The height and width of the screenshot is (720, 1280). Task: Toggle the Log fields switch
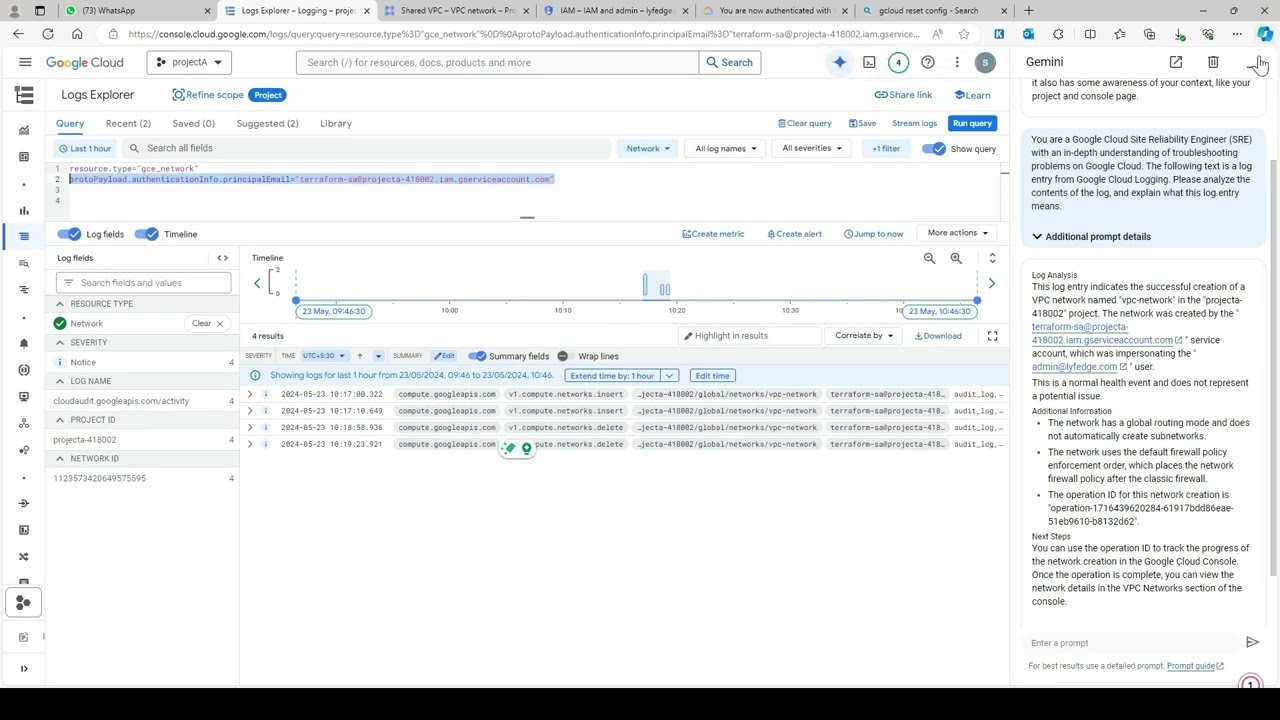coord(68,234)
